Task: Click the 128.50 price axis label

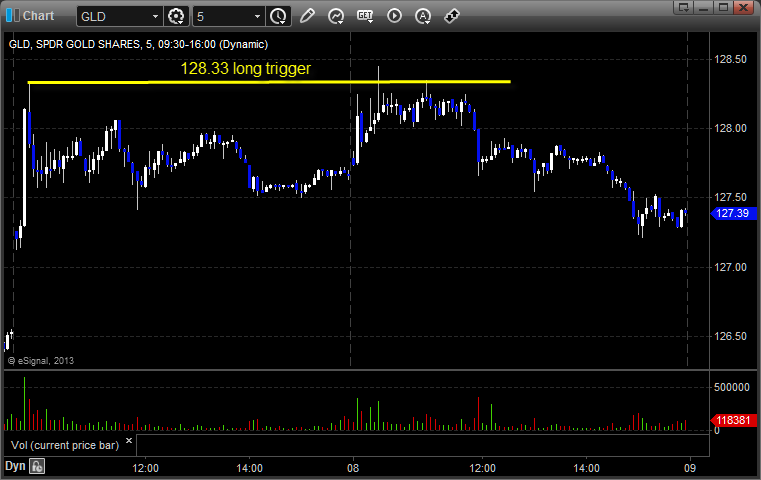Action: [730, 59]
